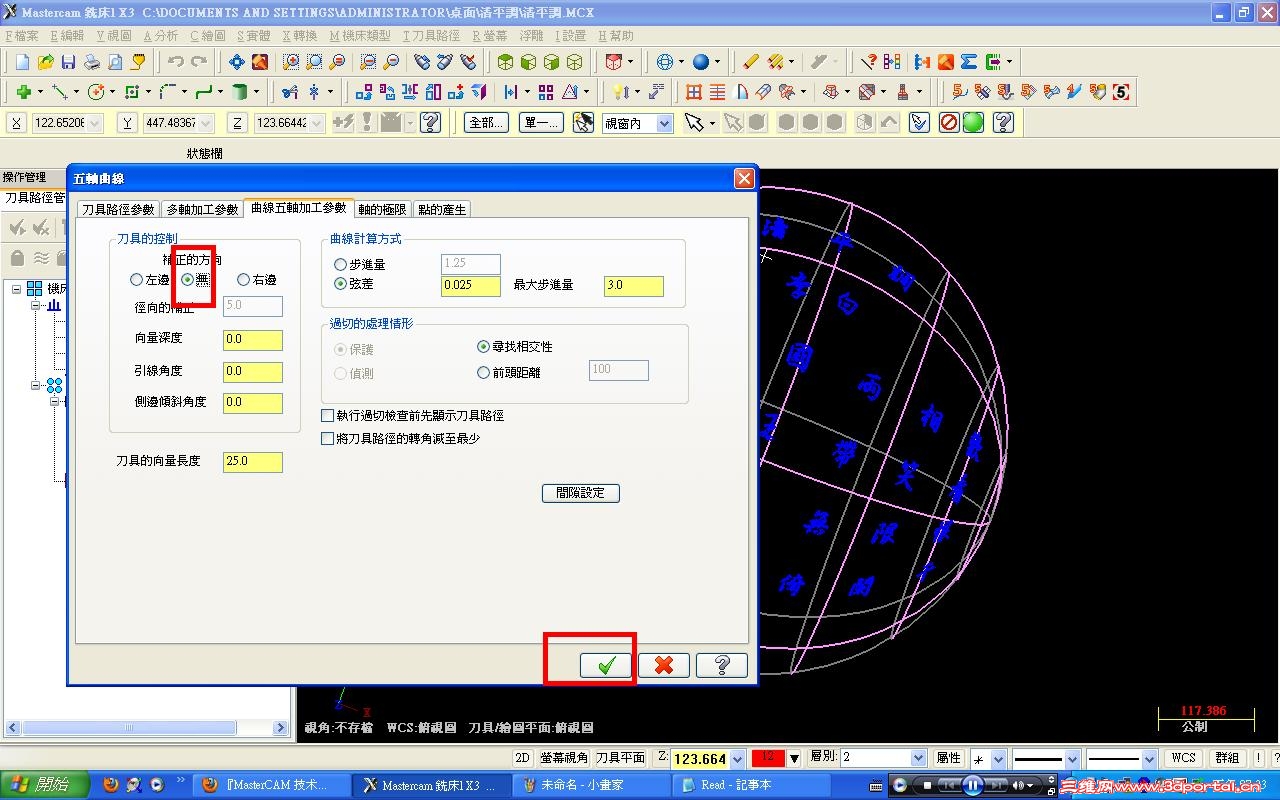Viewport: 1280px width, 800px height.
Task: Click the Redo arrow icon
Action: click(199, 62)
